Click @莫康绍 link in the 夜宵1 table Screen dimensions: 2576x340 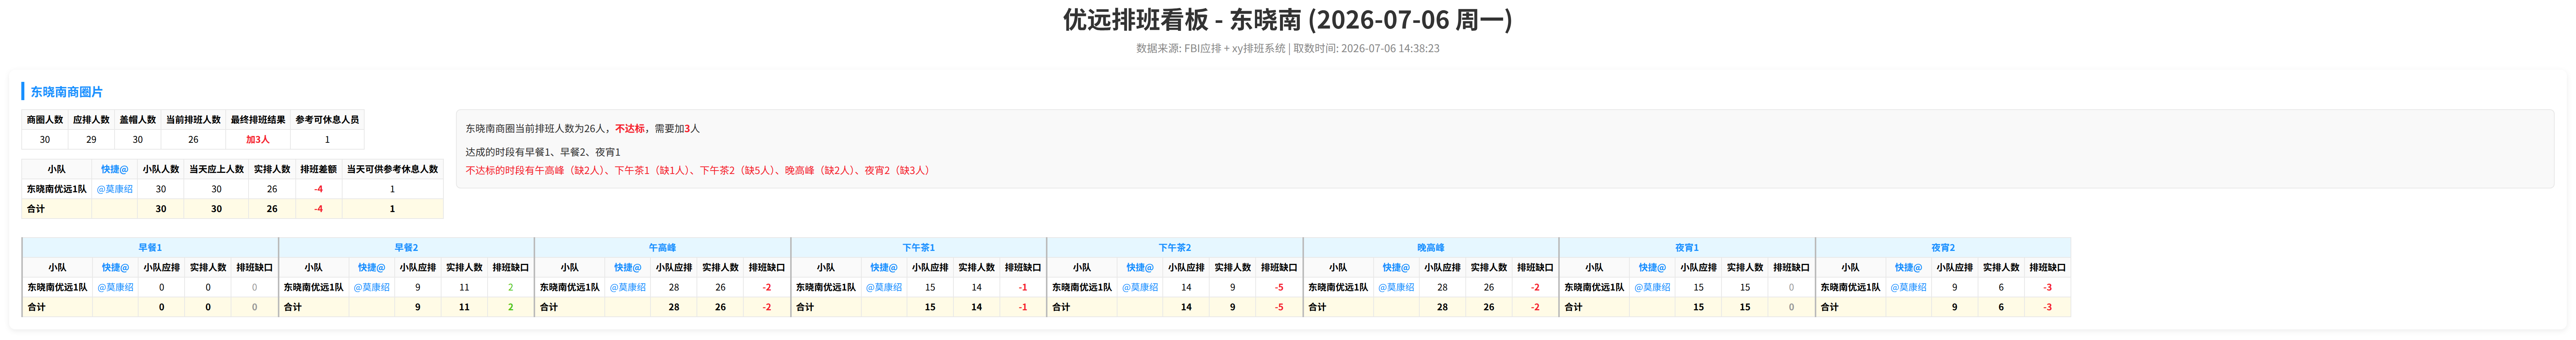point(1651,287)
